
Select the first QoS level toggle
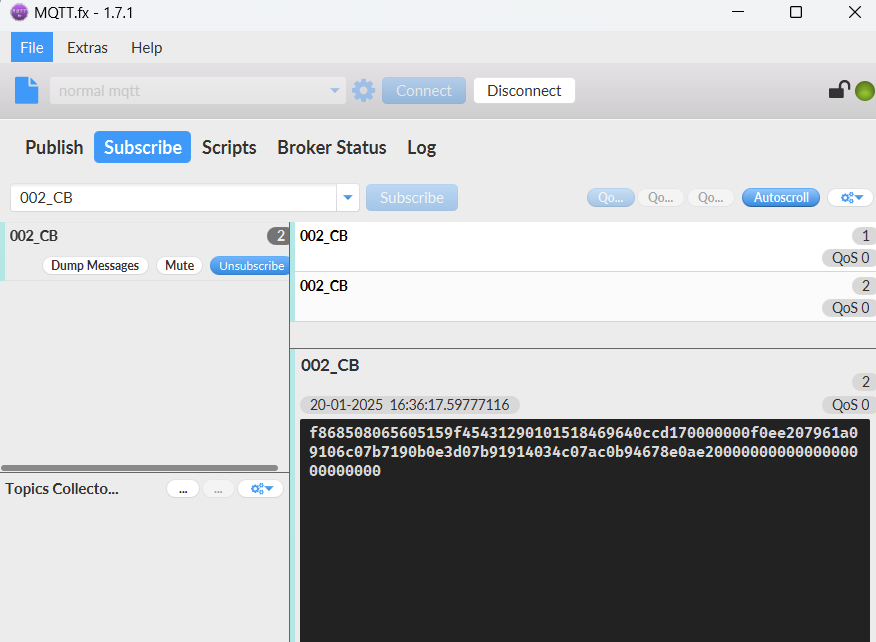(611, 197)
